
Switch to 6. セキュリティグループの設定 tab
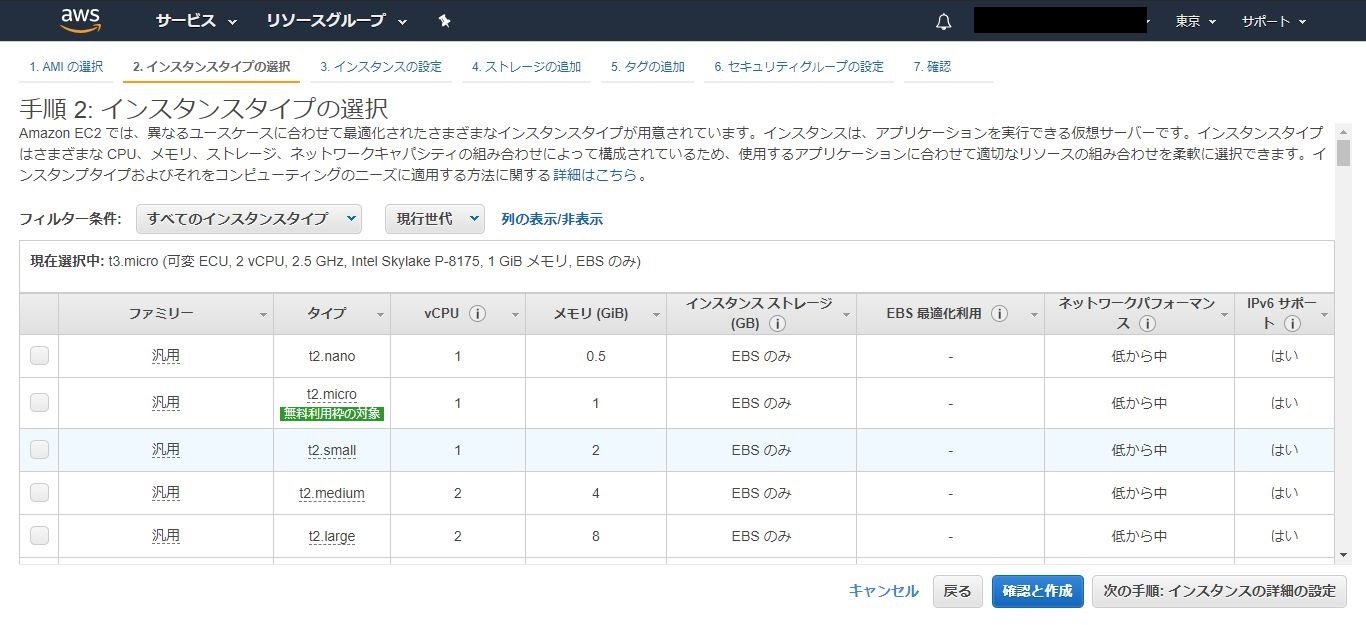tap(799, 67)
